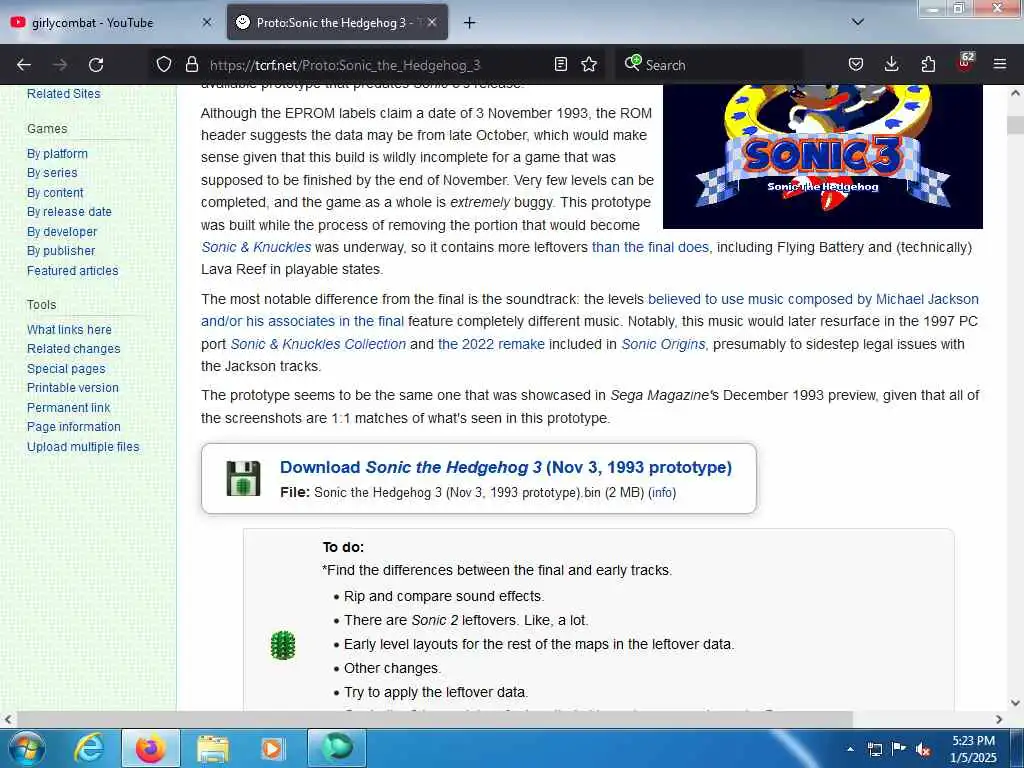This screenshot has width=1024, height=768.
Task: Open the list all tabs dropdown
Action: 858,22
